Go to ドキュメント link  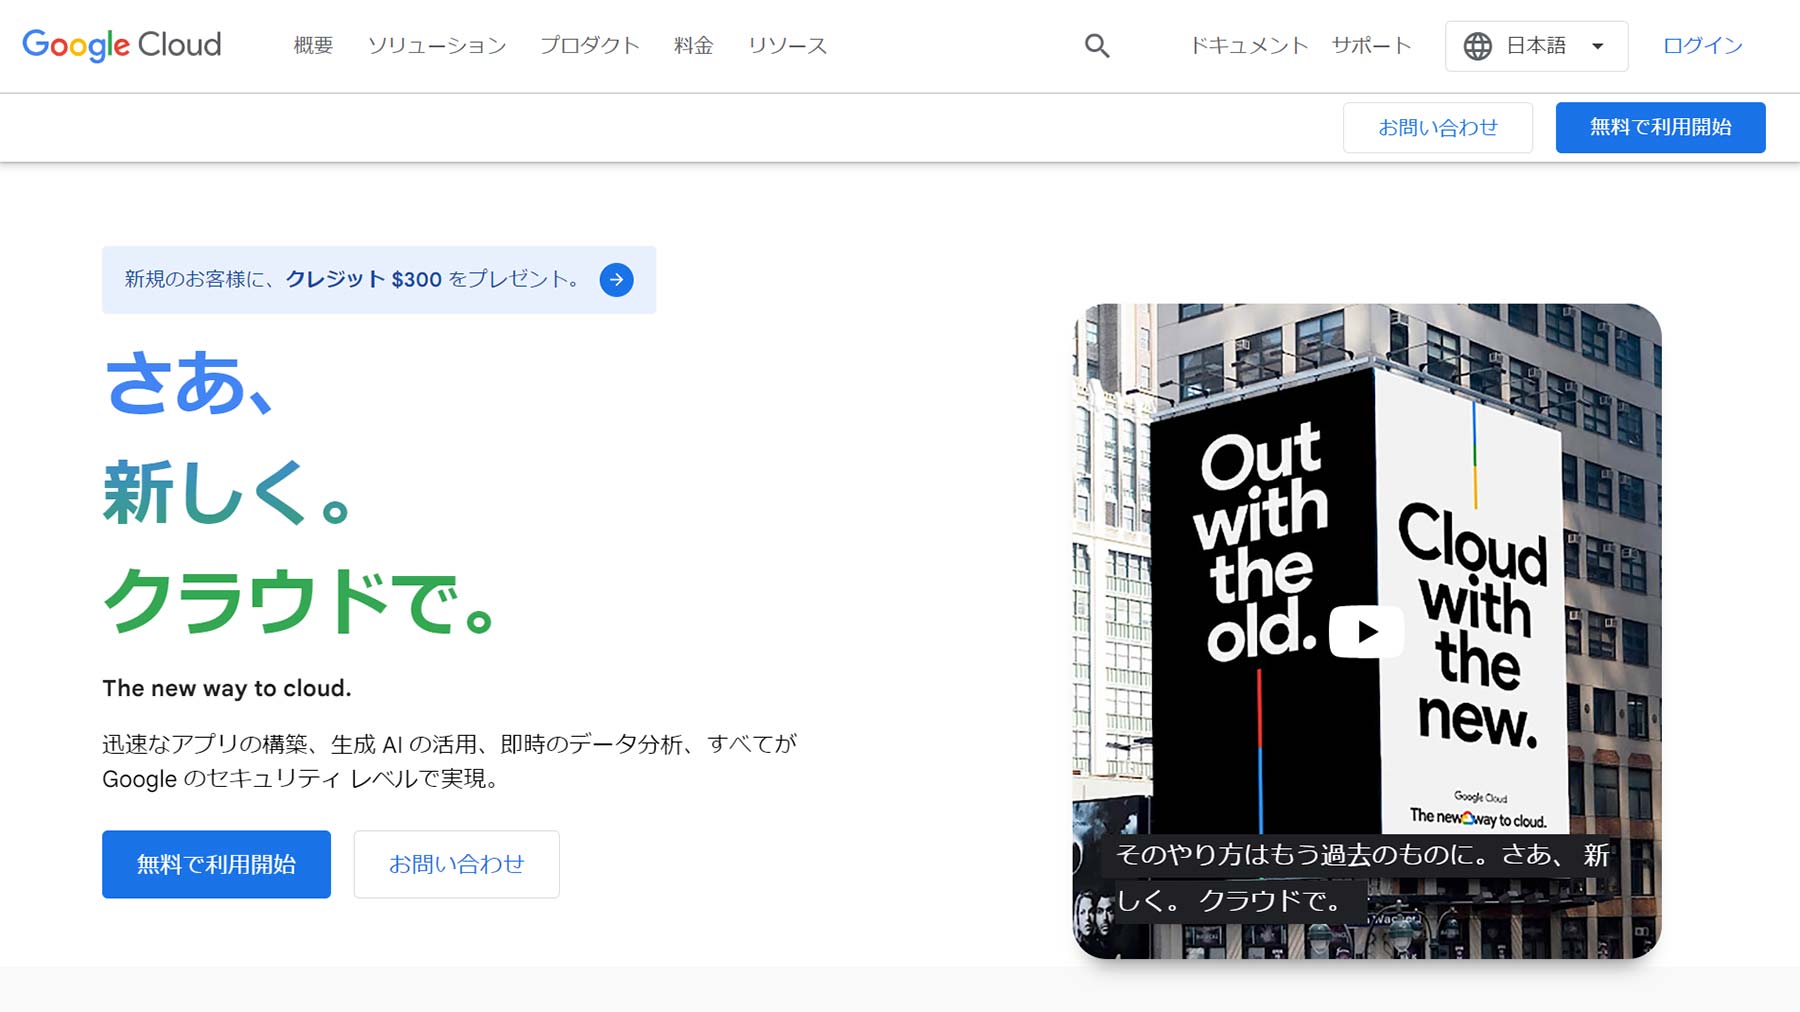coord(1249,46)
